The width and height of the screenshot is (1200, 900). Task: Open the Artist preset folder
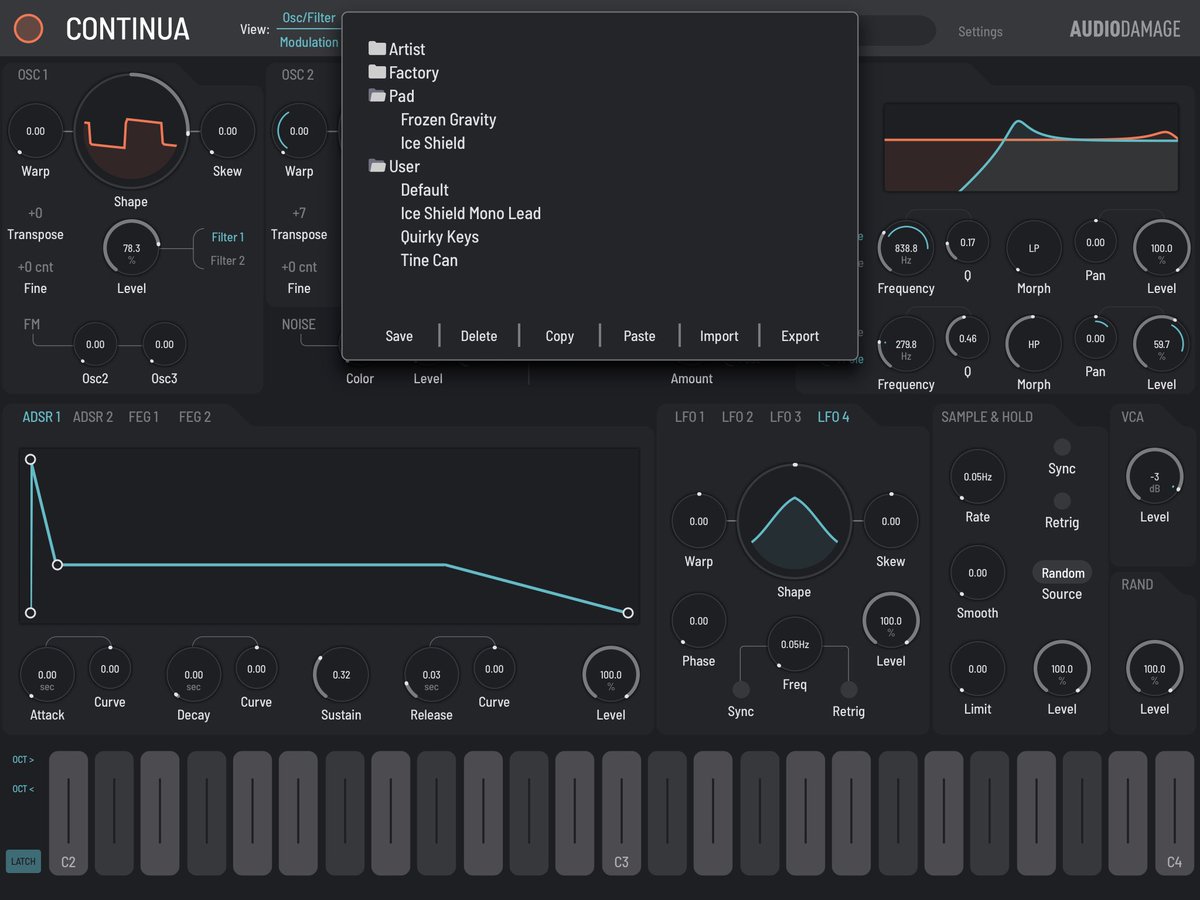[397, 49]
